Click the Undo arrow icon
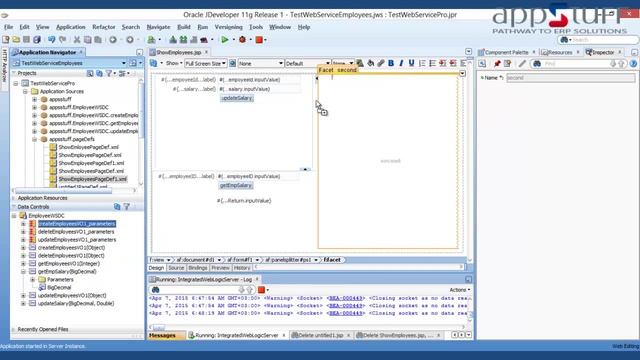This screenshot has width=640, height=360. click(51, 40)
